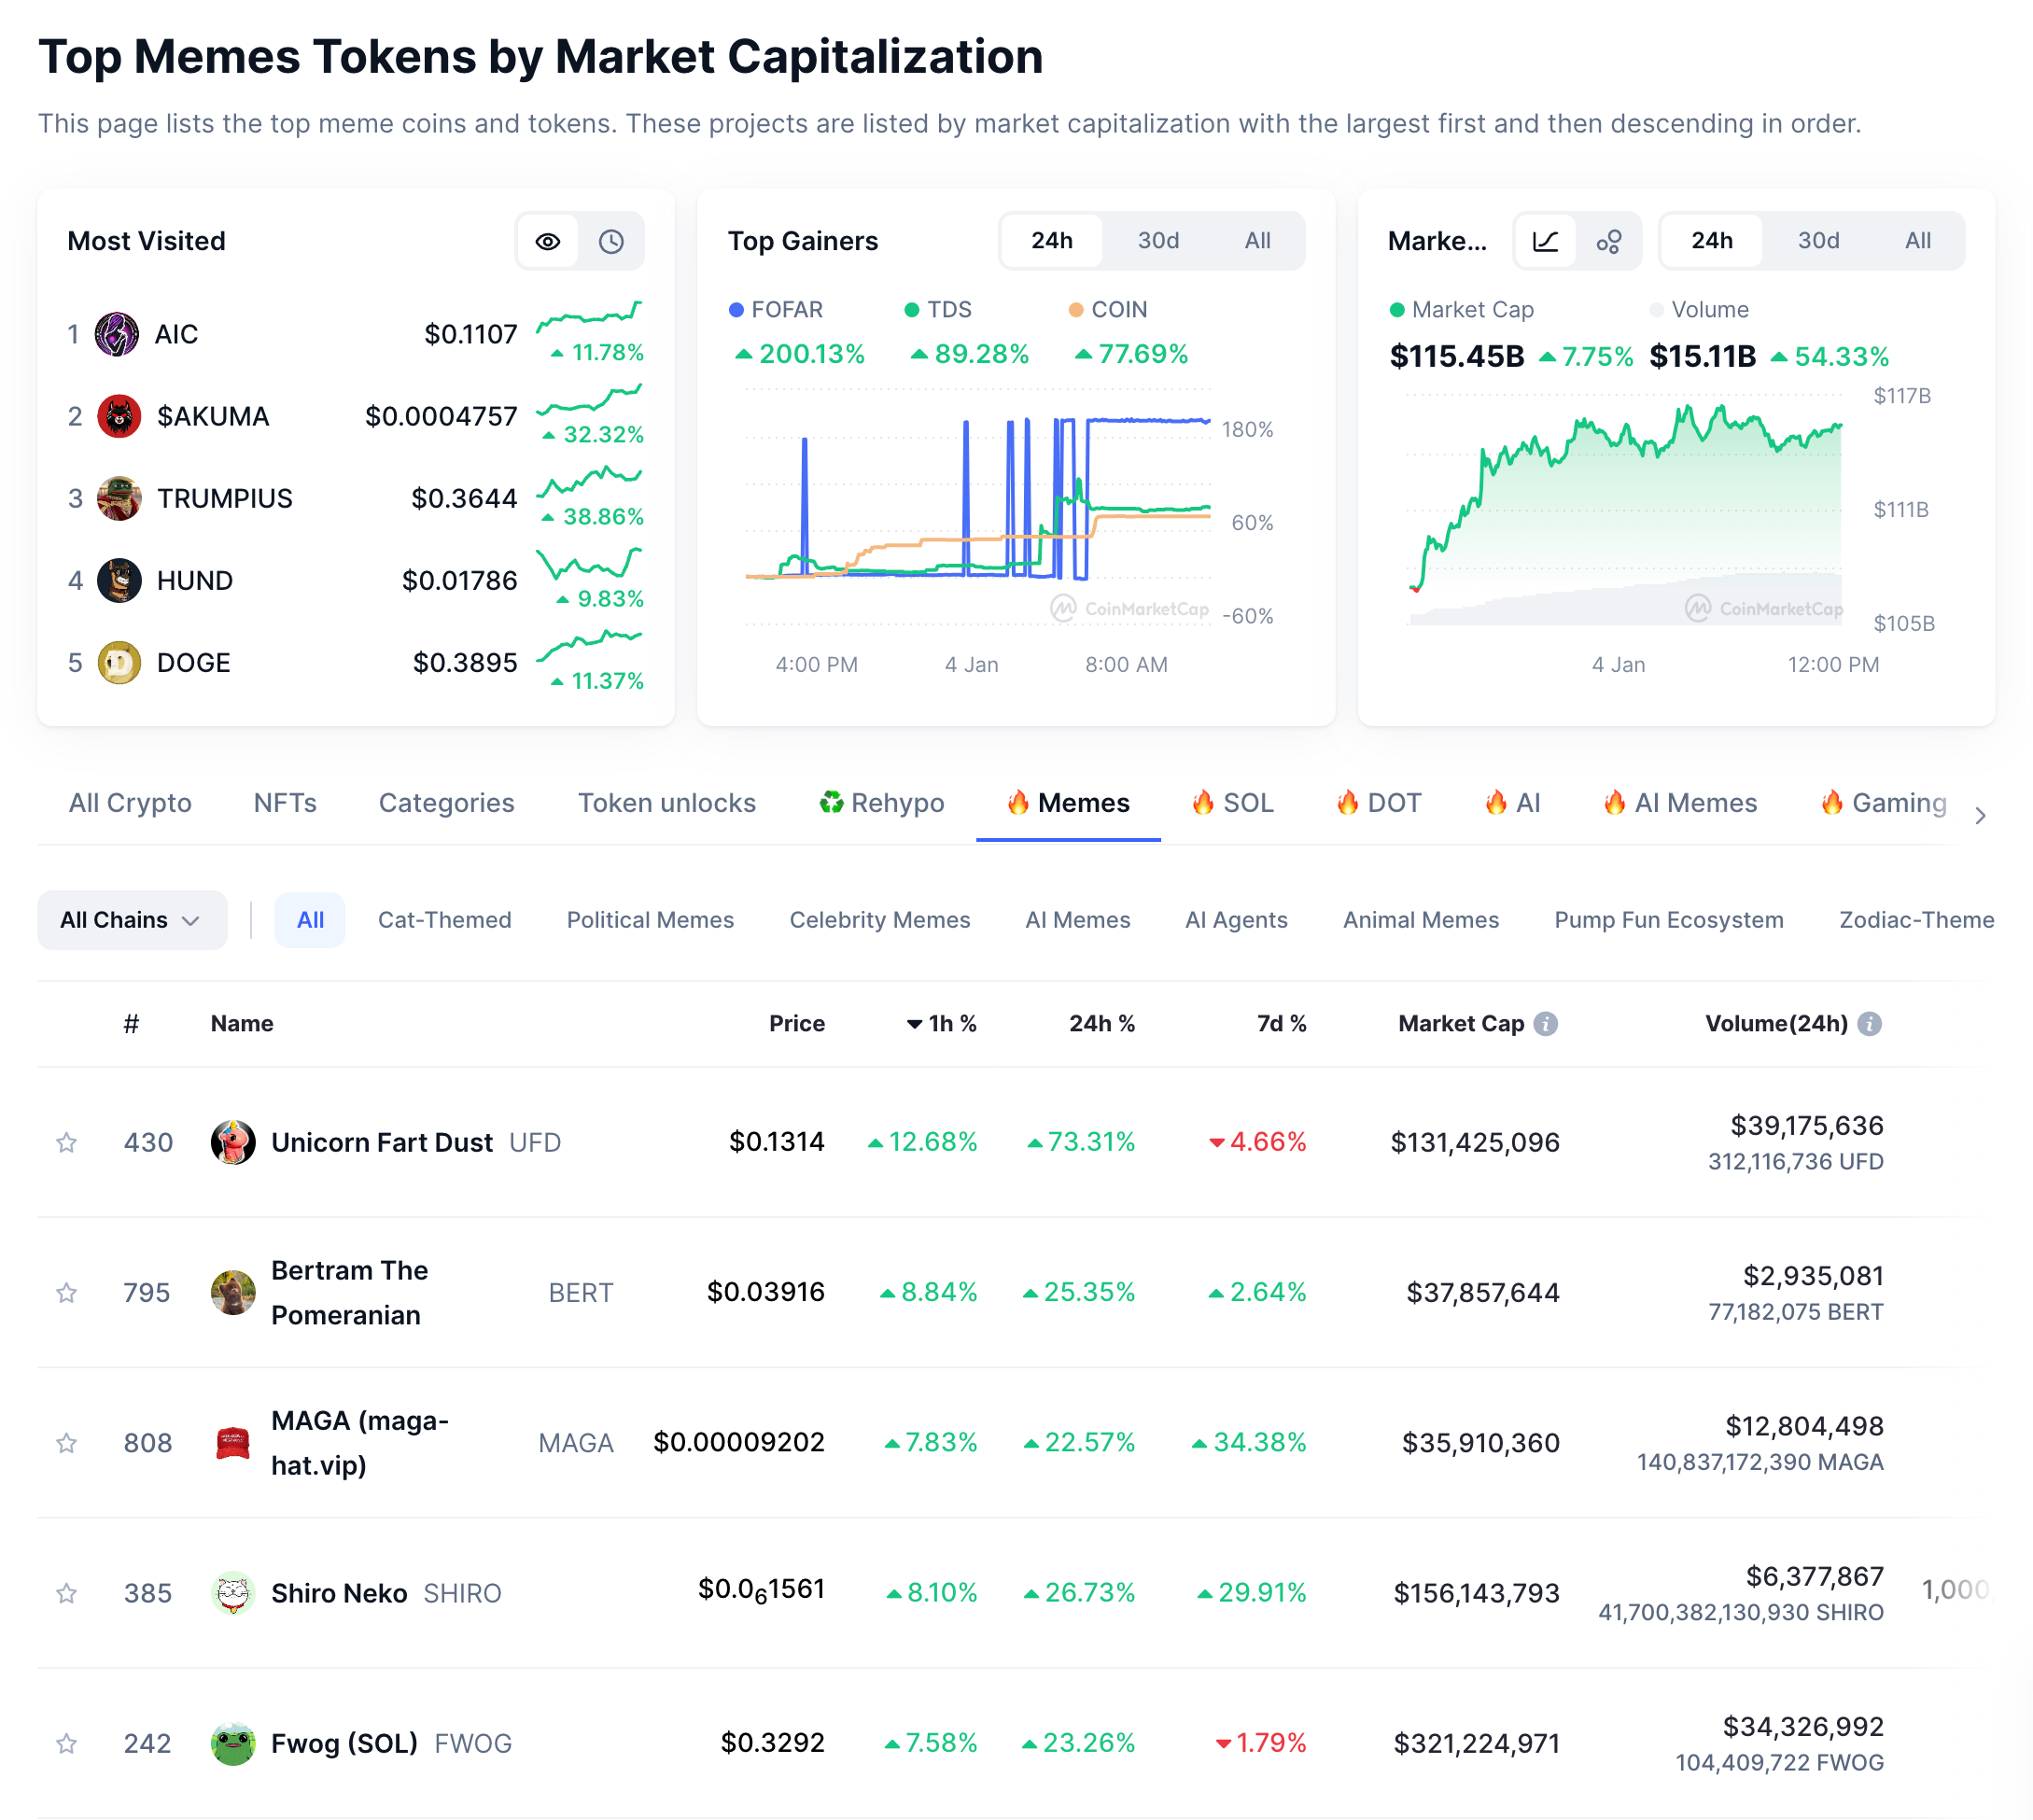Select the Political Memes filter

[649, 919]
